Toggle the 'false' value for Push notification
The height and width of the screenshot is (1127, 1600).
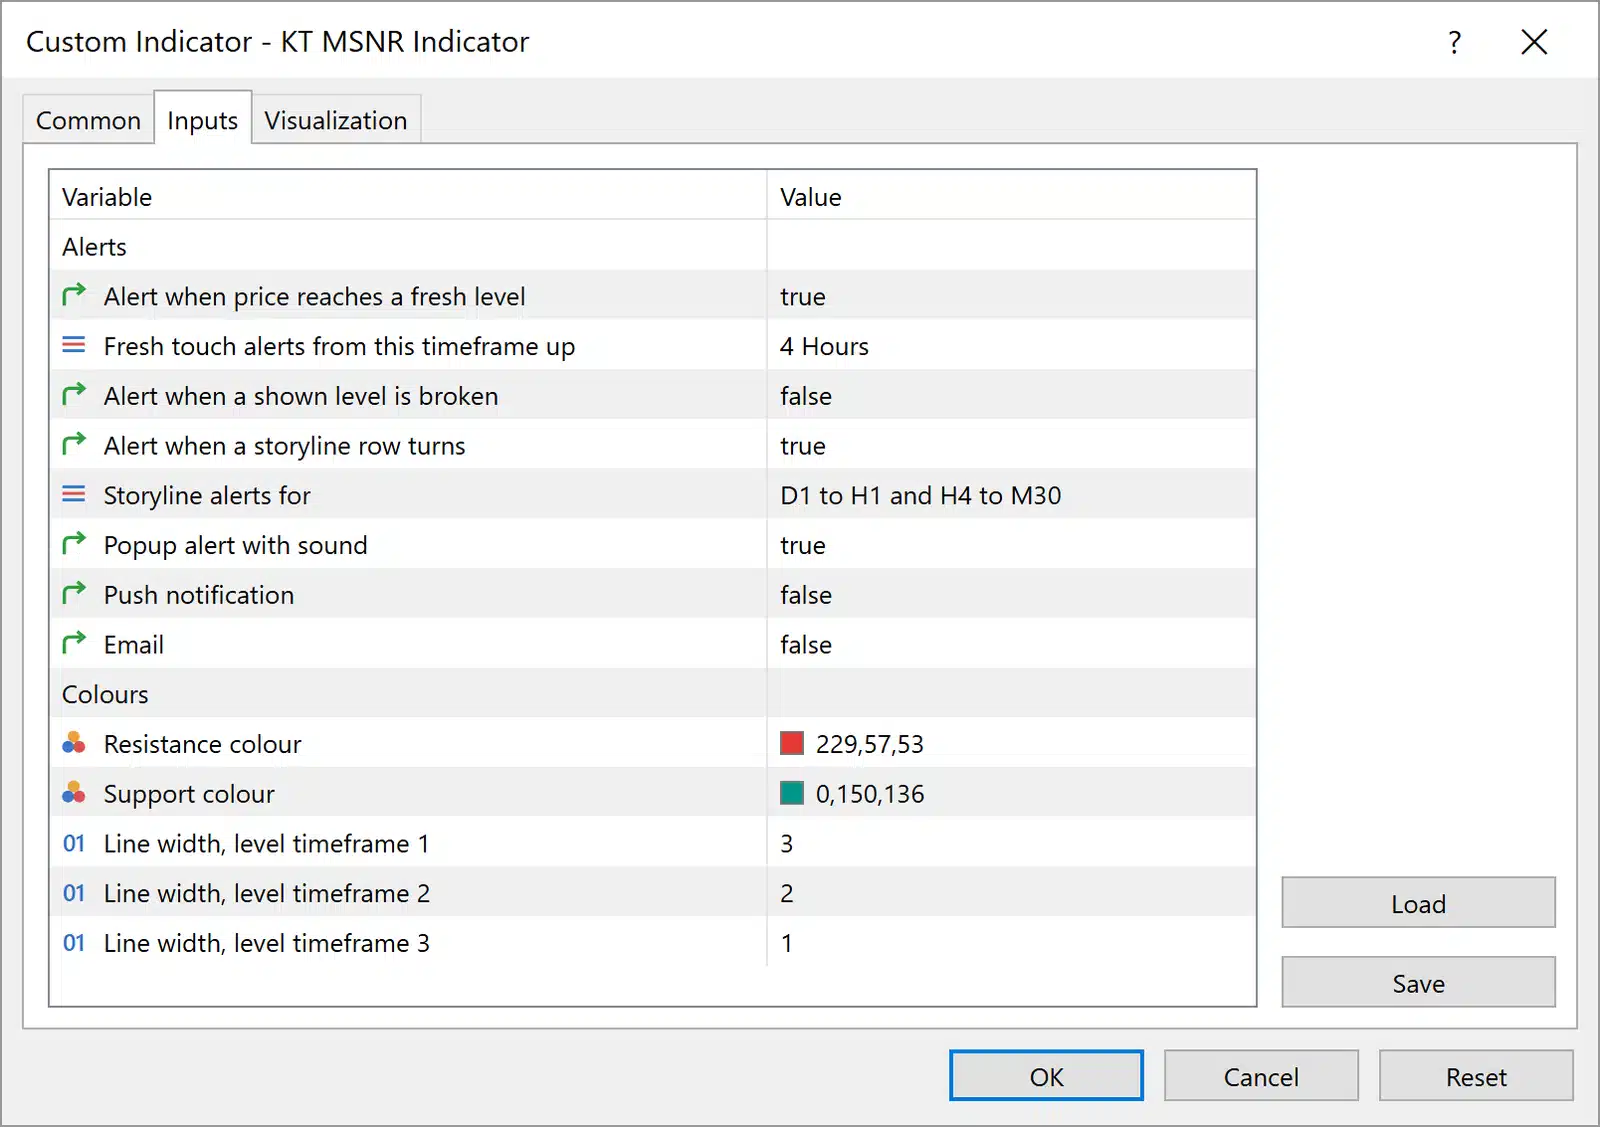click(1011, 594)
